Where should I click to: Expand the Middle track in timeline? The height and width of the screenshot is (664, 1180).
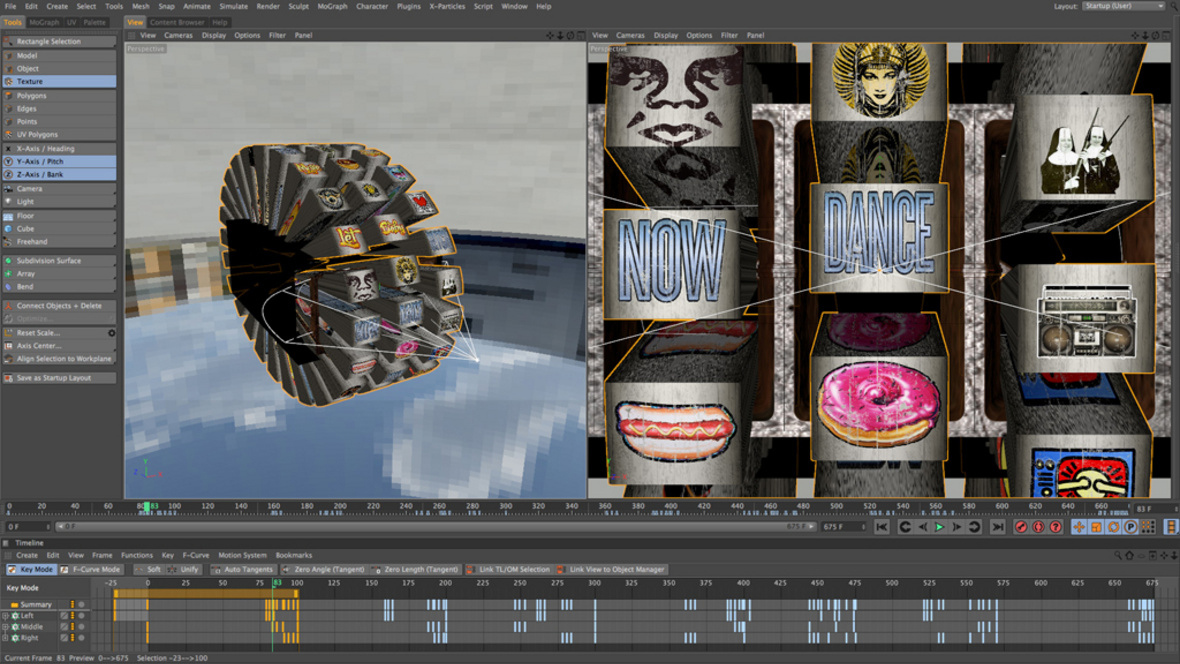click(x=5, y=627)
